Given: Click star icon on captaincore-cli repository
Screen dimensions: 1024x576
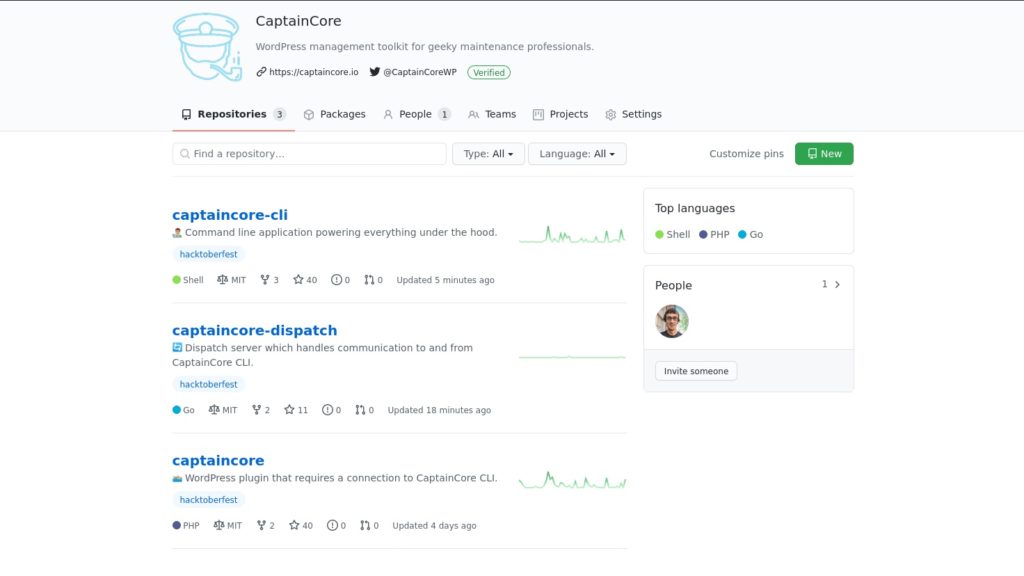Looking at the screenshot, I should pyautogui.click(x=298, y=280).
